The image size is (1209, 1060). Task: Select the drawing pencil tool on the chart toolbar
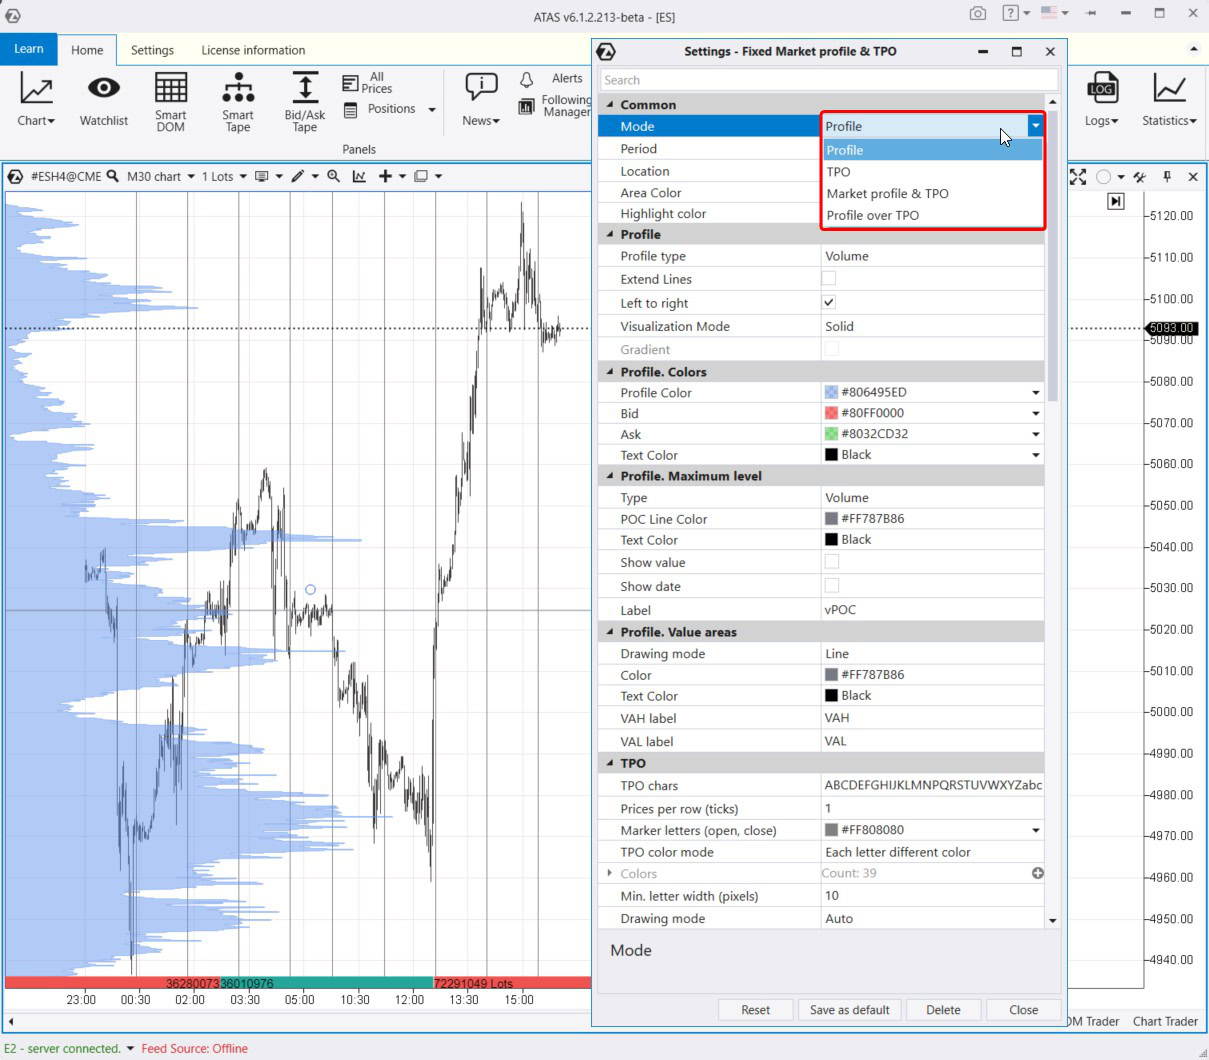pyautogui.click(x=297, y=176)
